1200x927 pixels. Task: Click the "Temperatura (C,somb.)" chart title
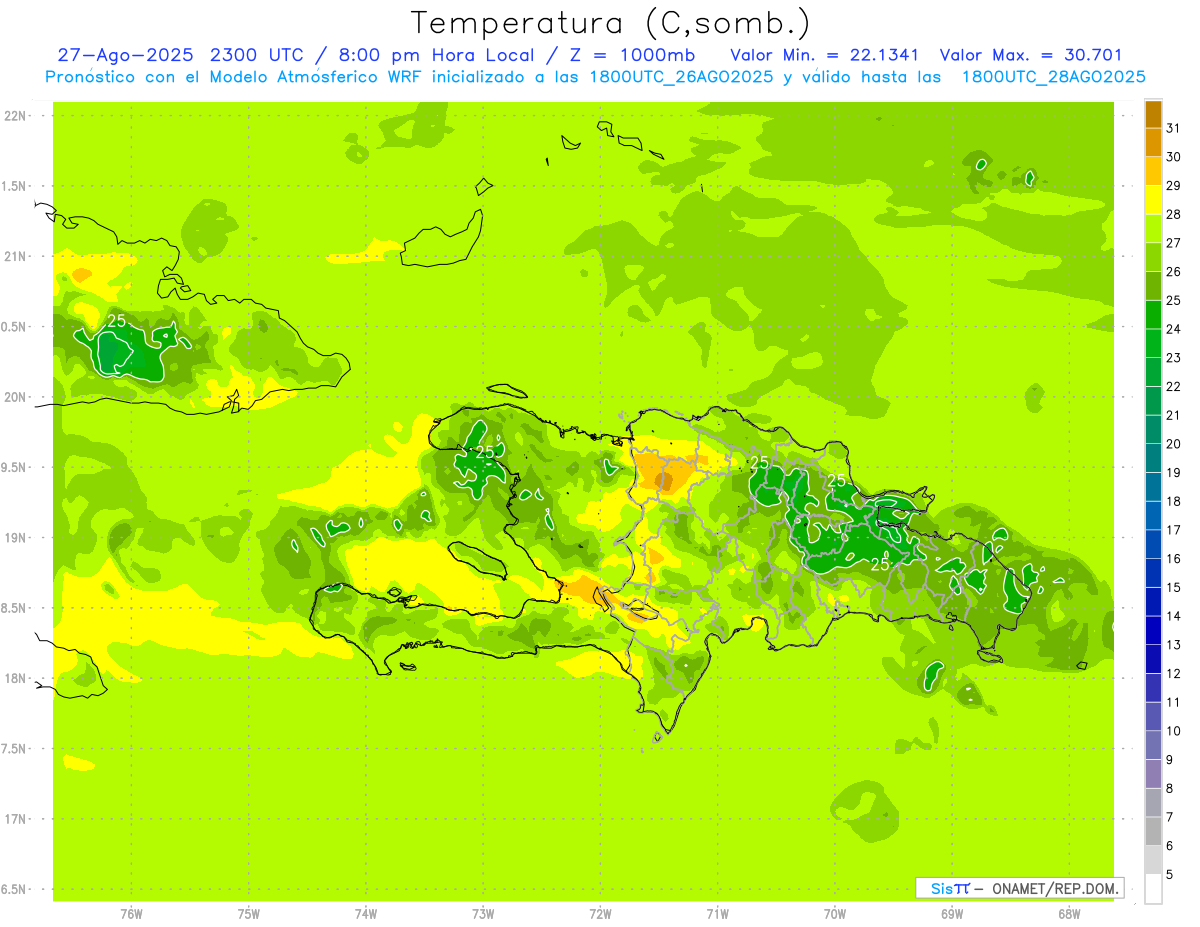click(x=610, y=23)
